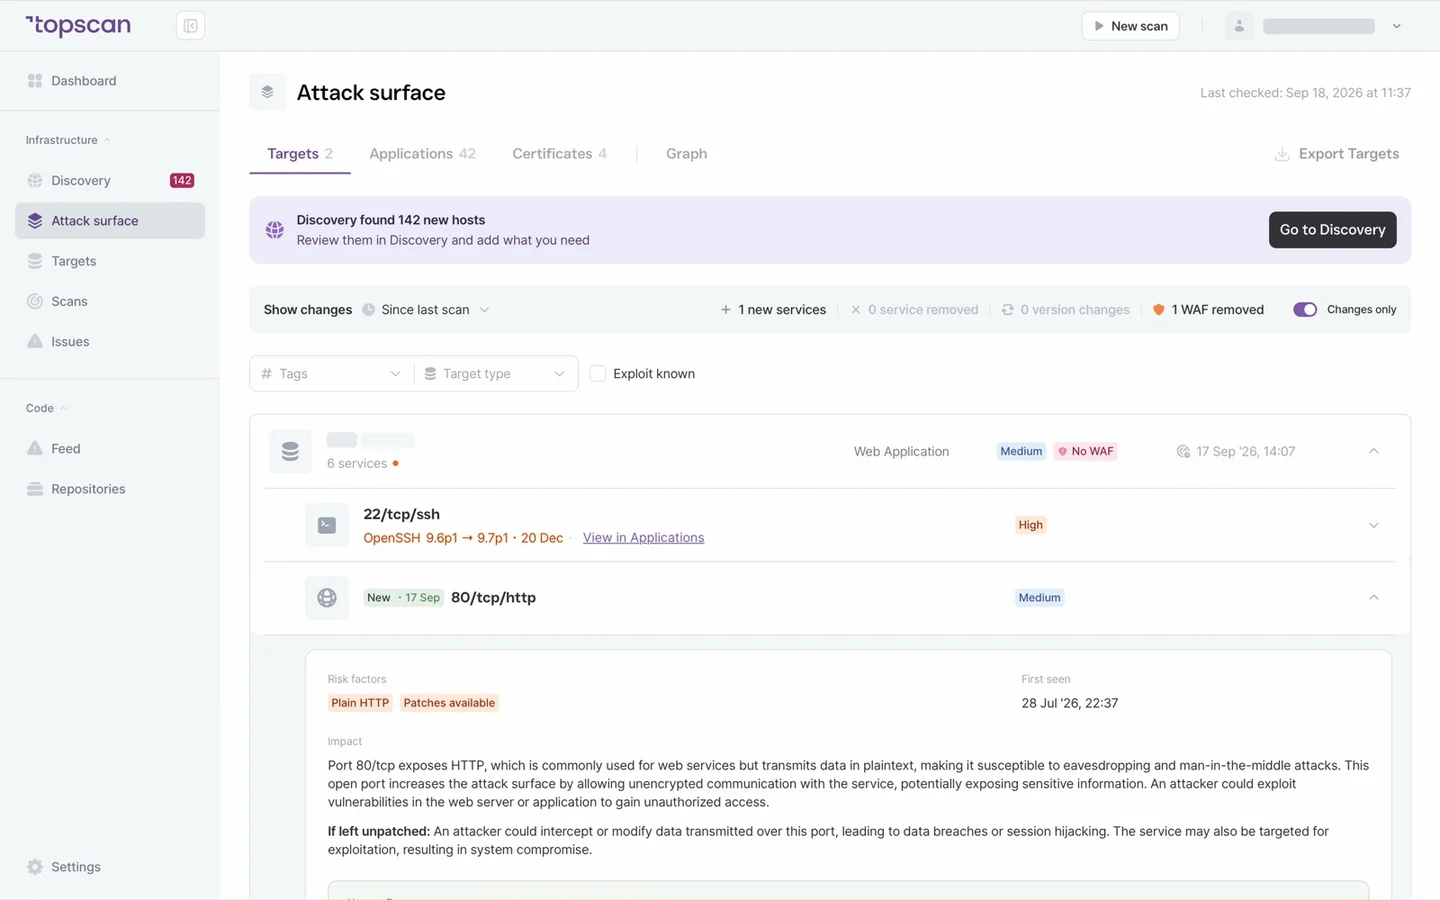Switch to the Graph tab
The image size is (1440, 900).
(686, 154)
